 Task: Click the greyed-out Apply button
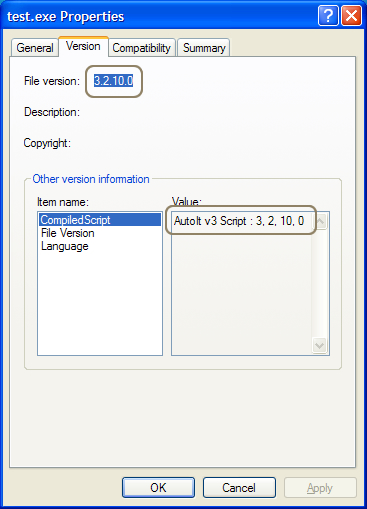320,488
